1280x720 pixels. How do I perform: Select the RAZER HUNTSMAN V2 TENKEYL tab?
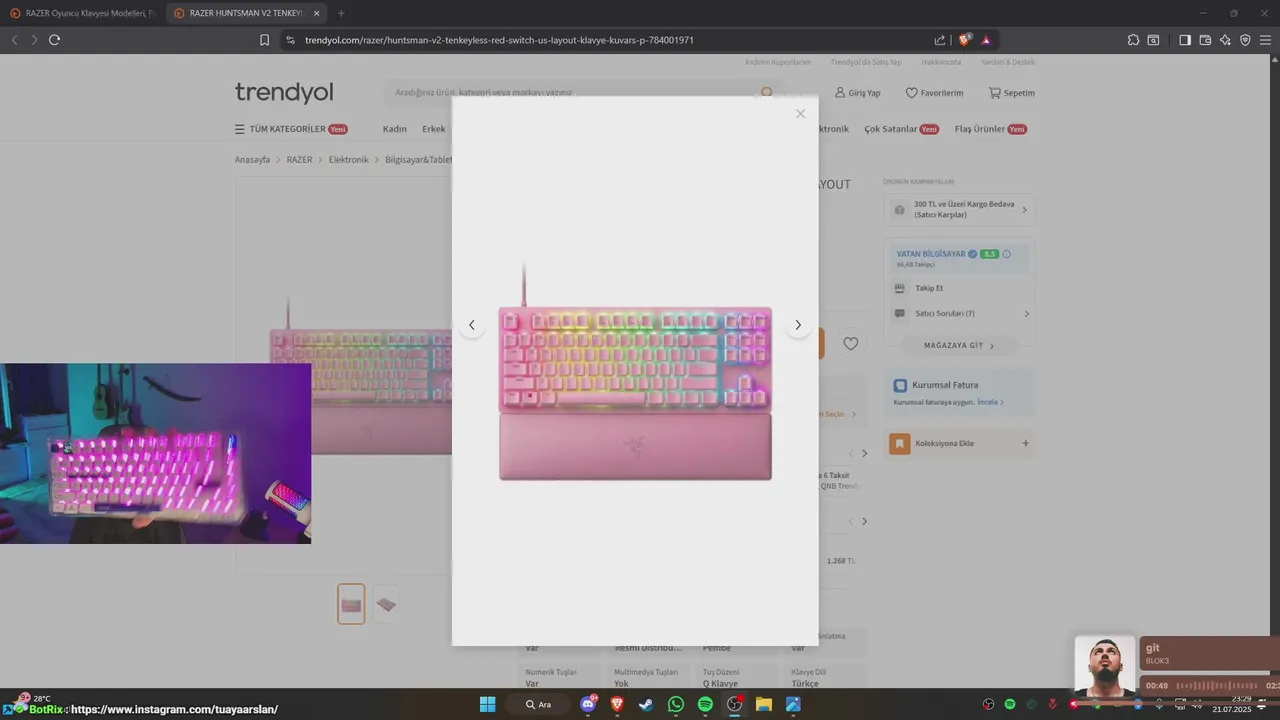click(245, 13)
